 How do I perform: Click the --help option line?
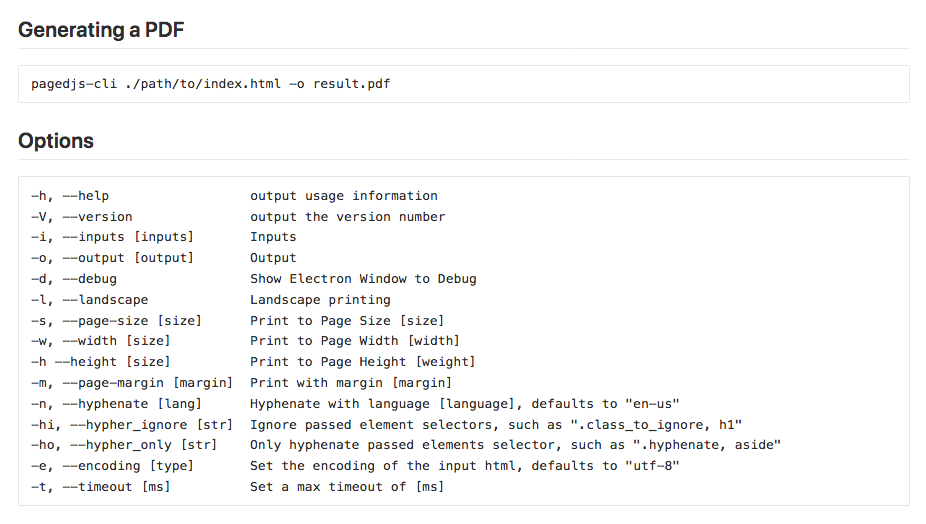[70, 196]
